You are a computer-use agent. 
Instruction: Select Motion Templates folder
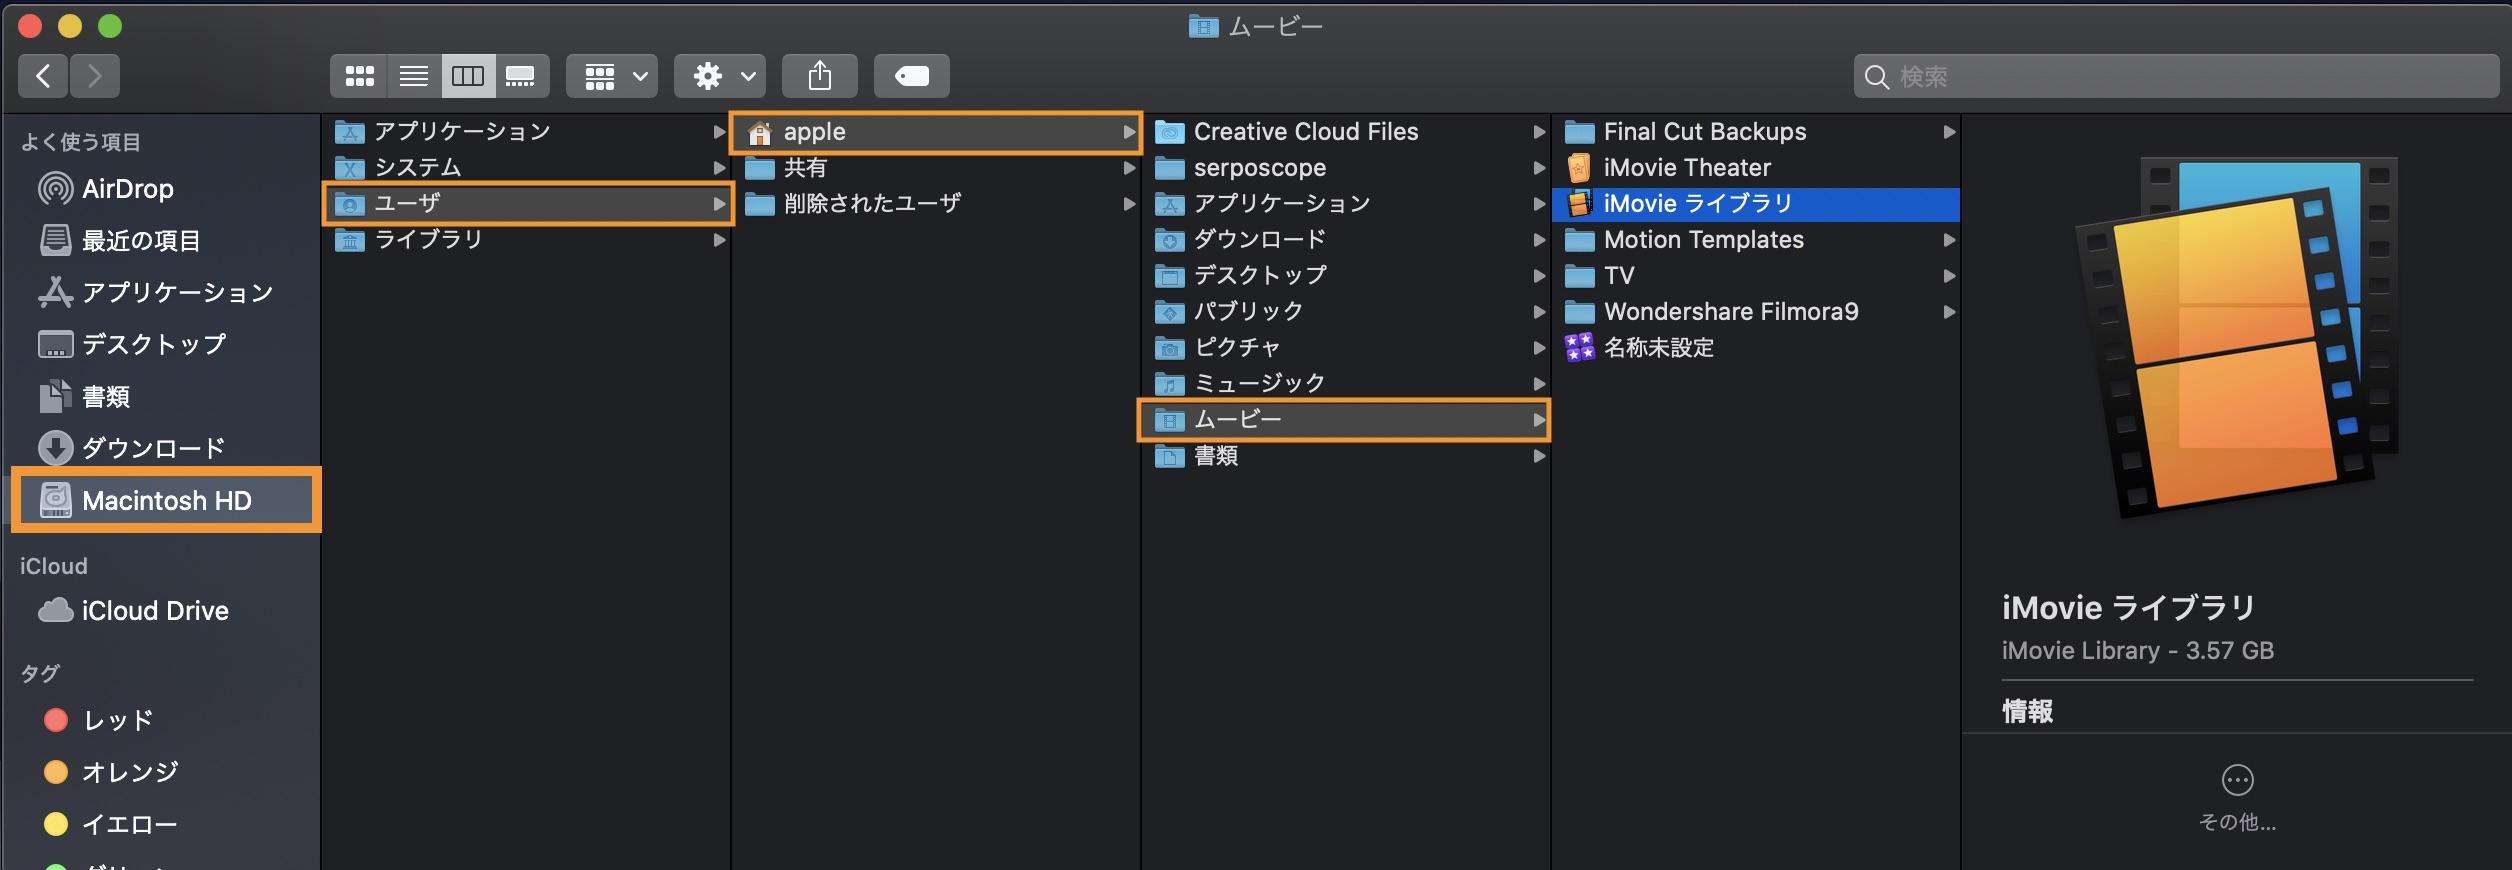pyautogui.click(x=1756, y=240)
